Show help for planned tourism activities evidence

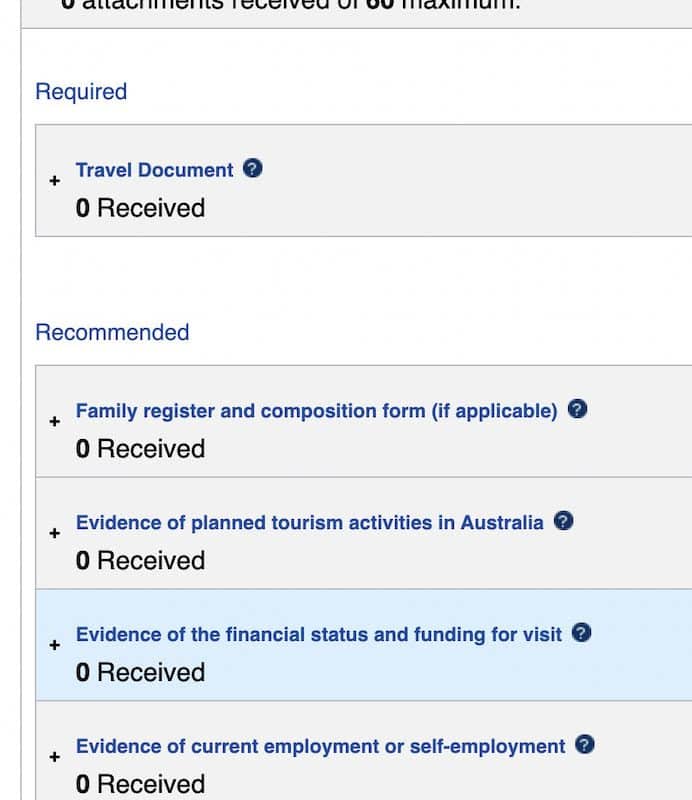[564, 521]
